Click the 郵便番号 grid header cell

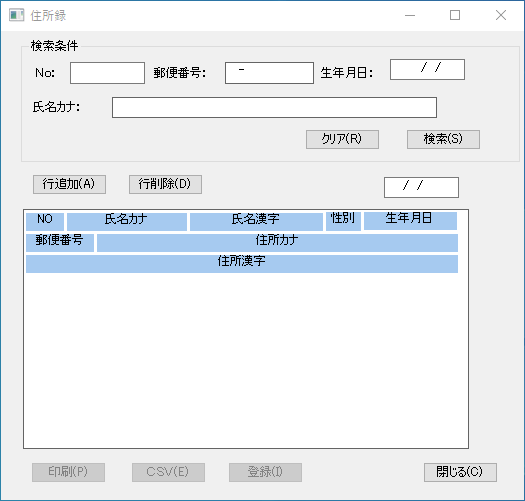click(x=60, y=243)
